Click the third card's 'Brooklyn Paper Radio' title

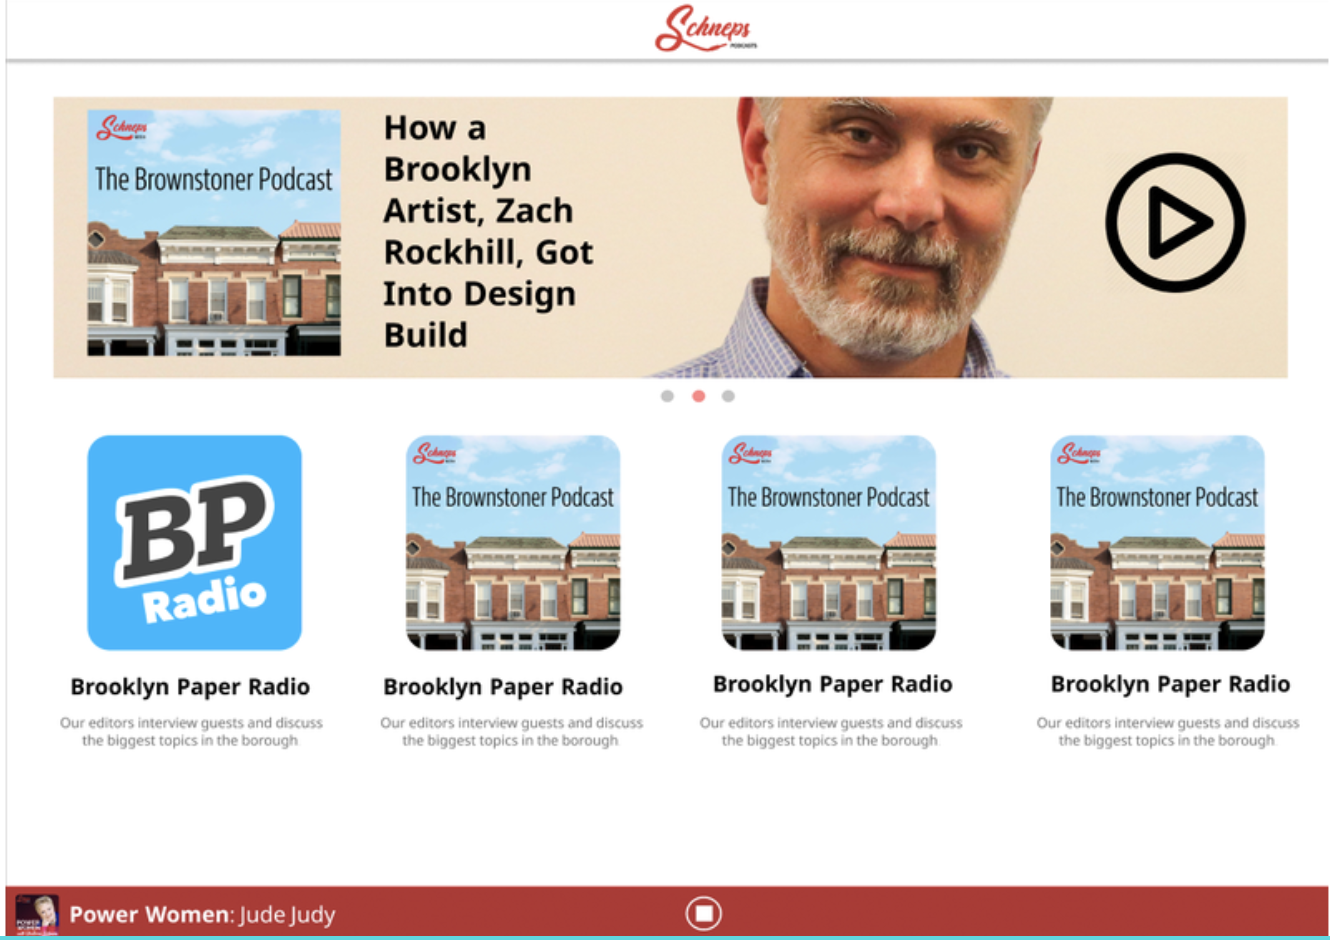(833, 684)
